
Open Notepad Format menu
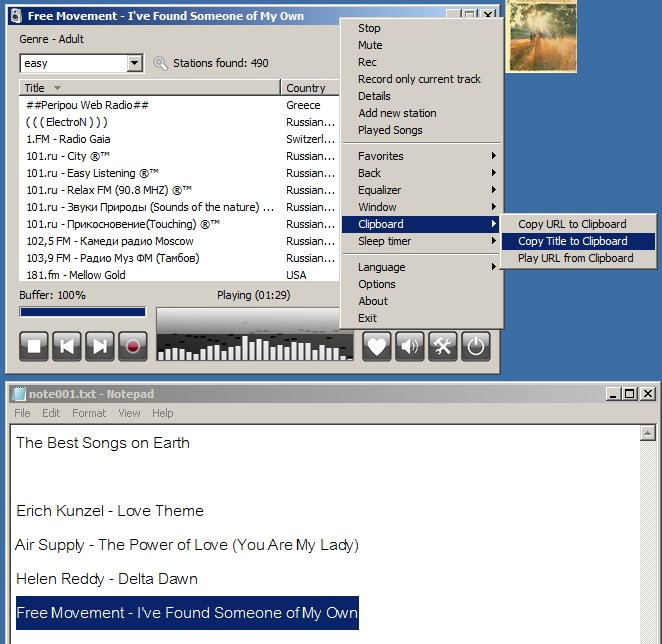(89, 413)
